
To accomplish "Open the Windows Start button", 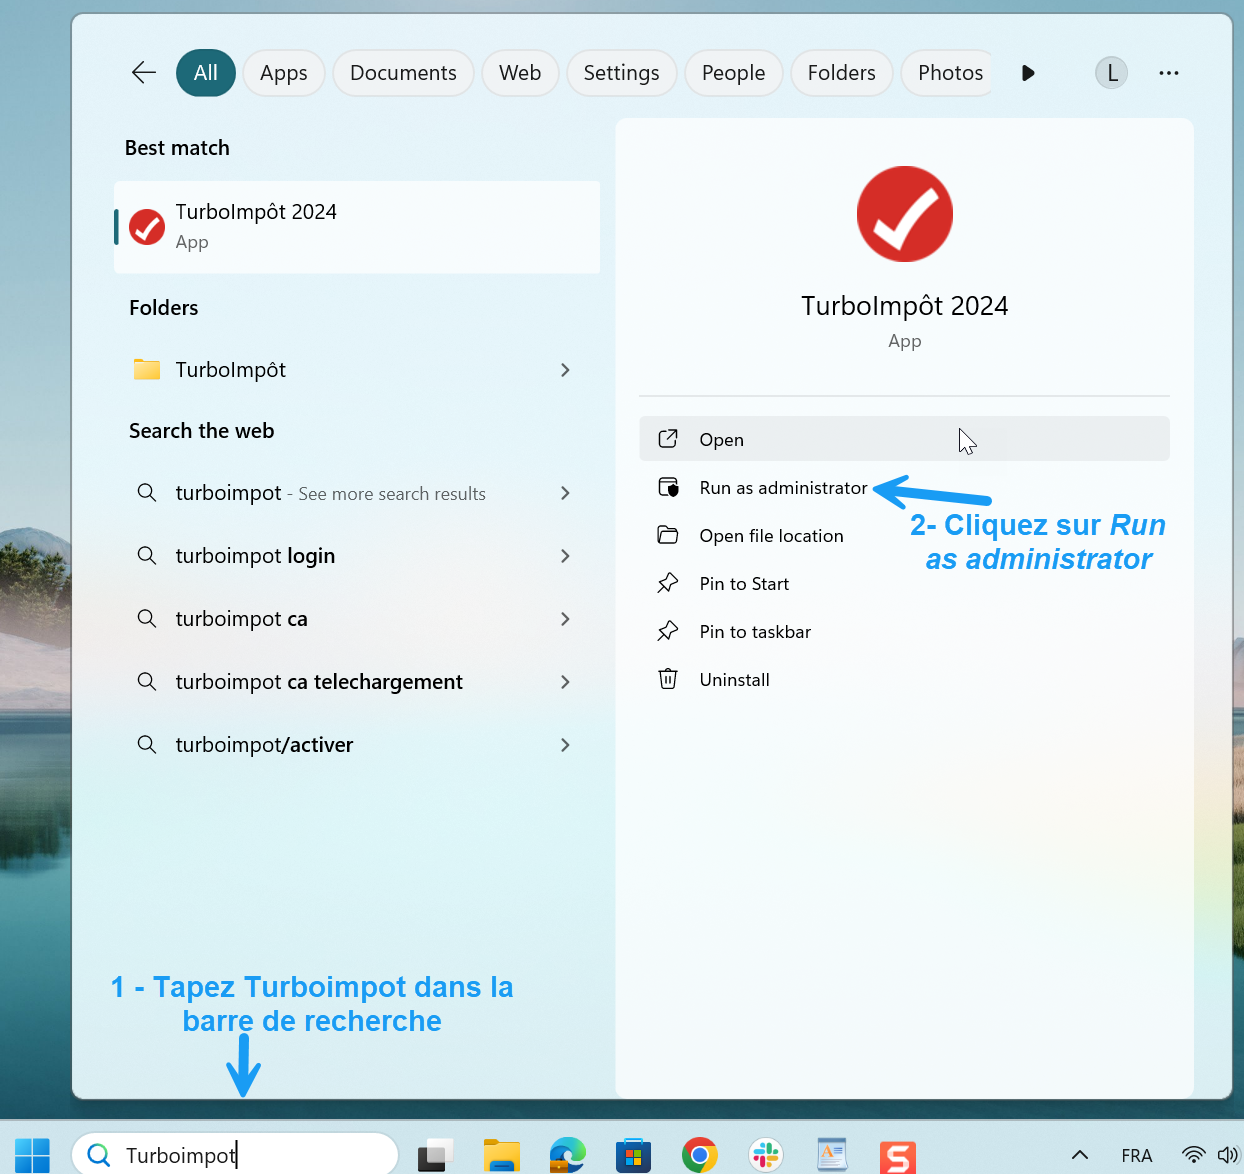I will pos(32,1156).
